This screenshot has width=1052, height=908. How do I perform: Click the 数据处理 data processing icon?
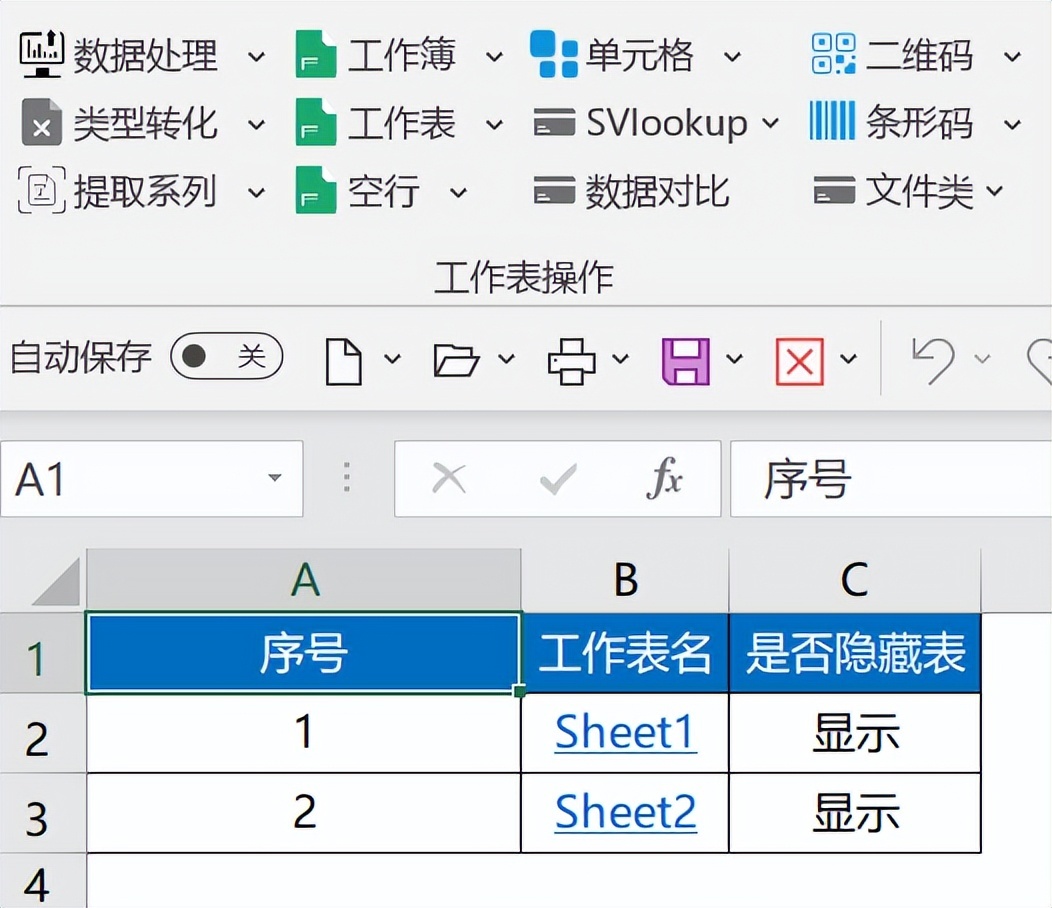(x=42, y=55)
